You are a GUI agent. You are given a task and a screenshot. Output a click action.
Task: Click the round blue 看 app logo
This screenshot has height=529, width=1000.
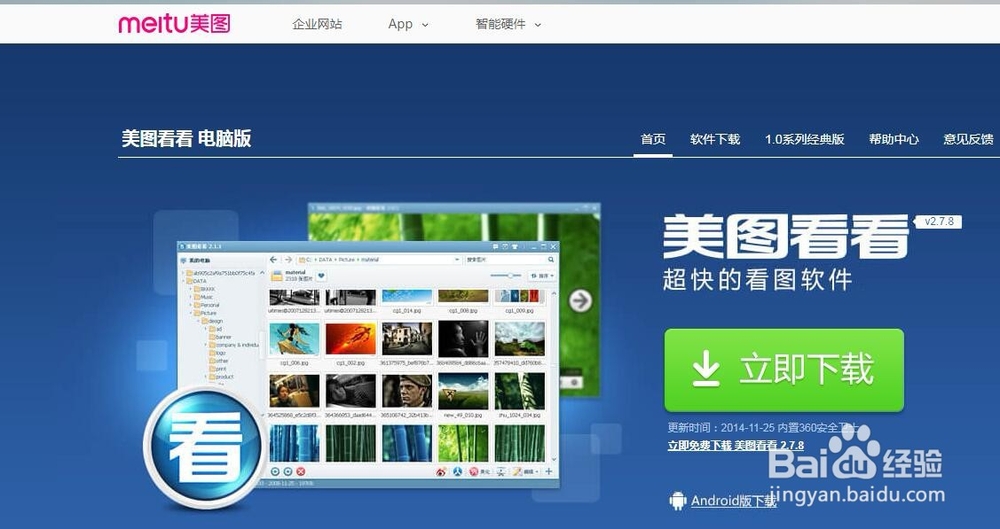207,447
